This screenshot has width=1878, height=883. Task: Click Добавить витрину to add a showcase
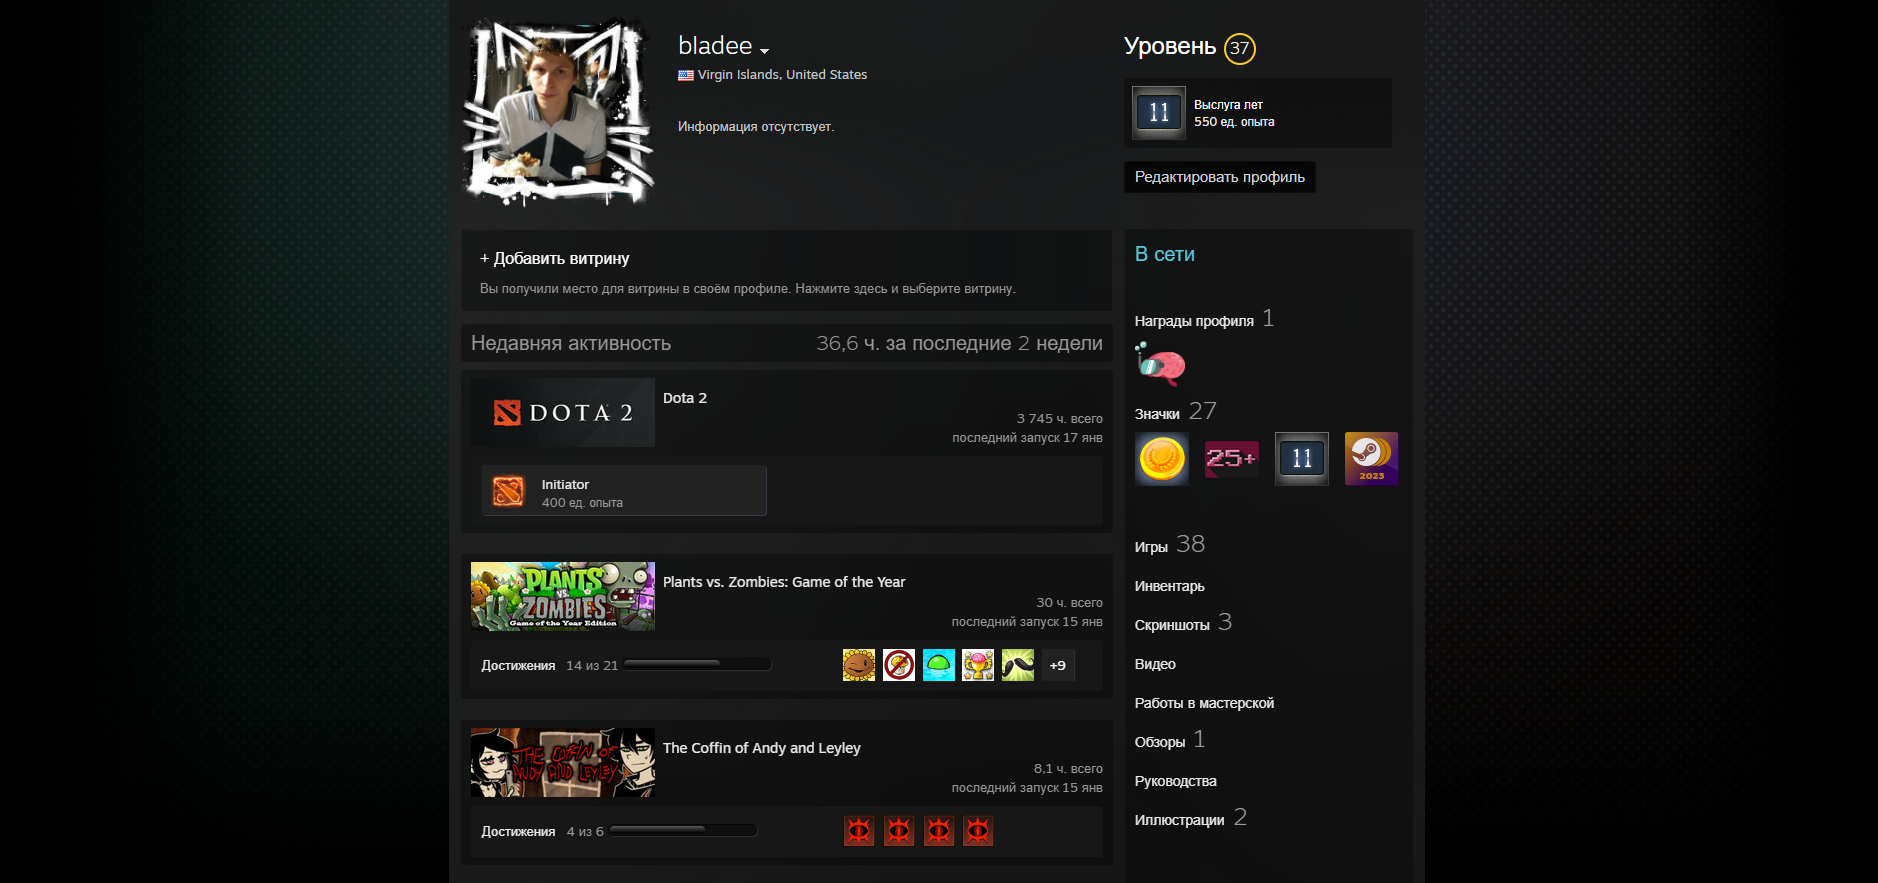click(x=555, y=258)
